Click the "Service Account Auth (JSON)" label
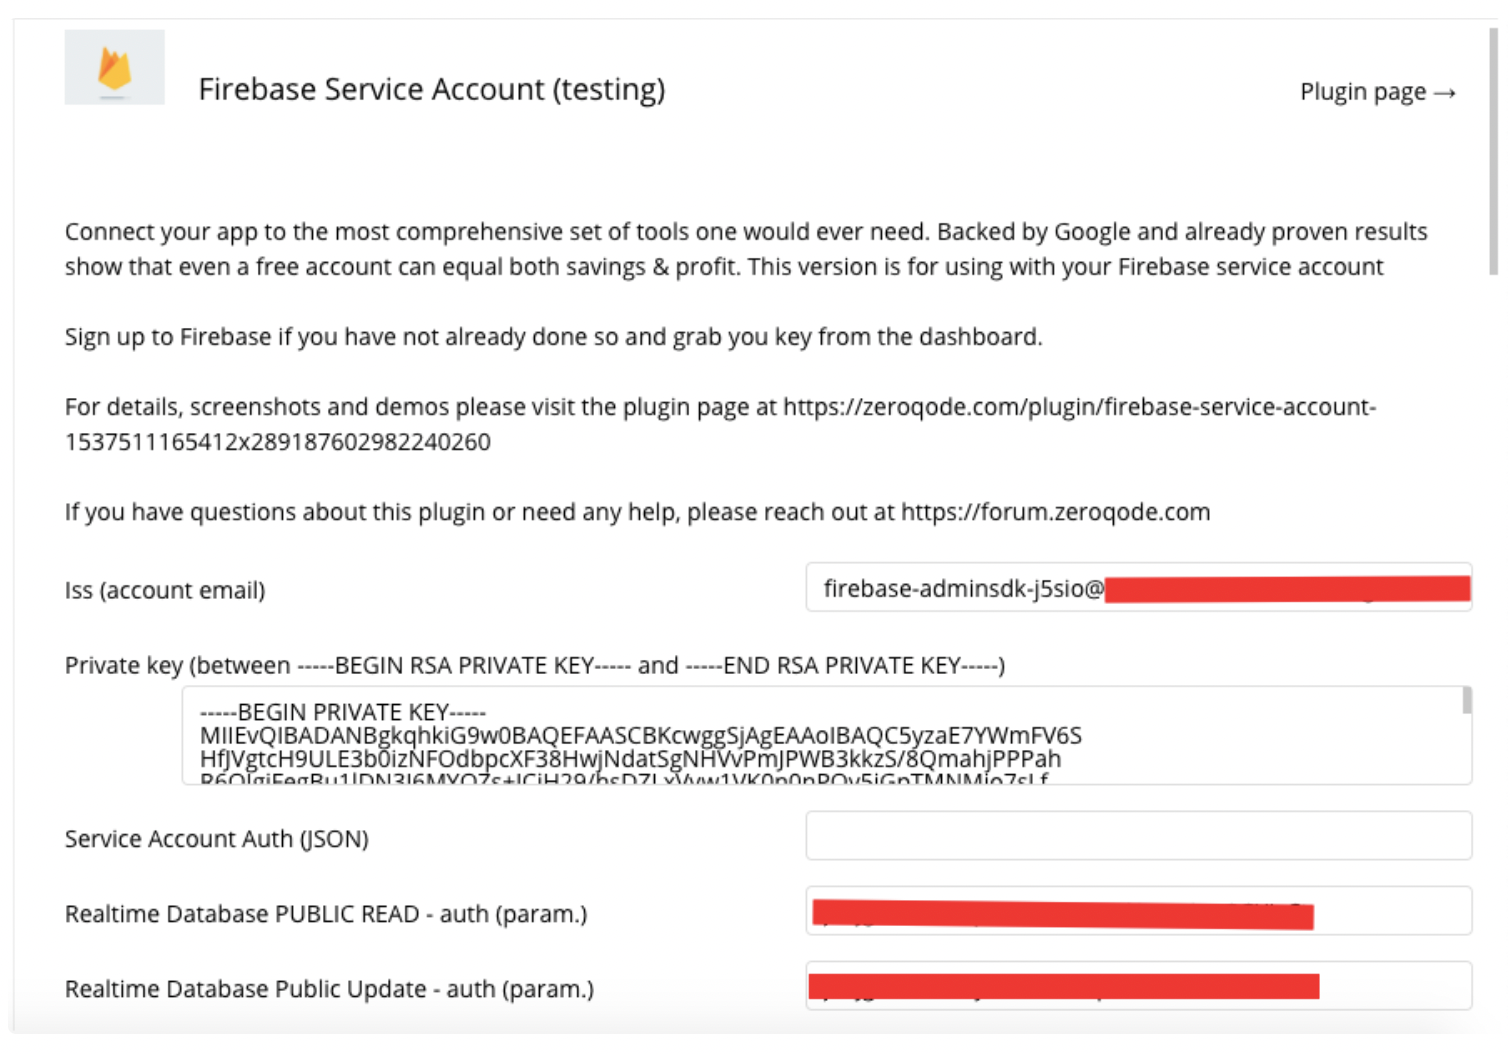The height and width of the screenshot is (1054, 1510). [217, 838]
